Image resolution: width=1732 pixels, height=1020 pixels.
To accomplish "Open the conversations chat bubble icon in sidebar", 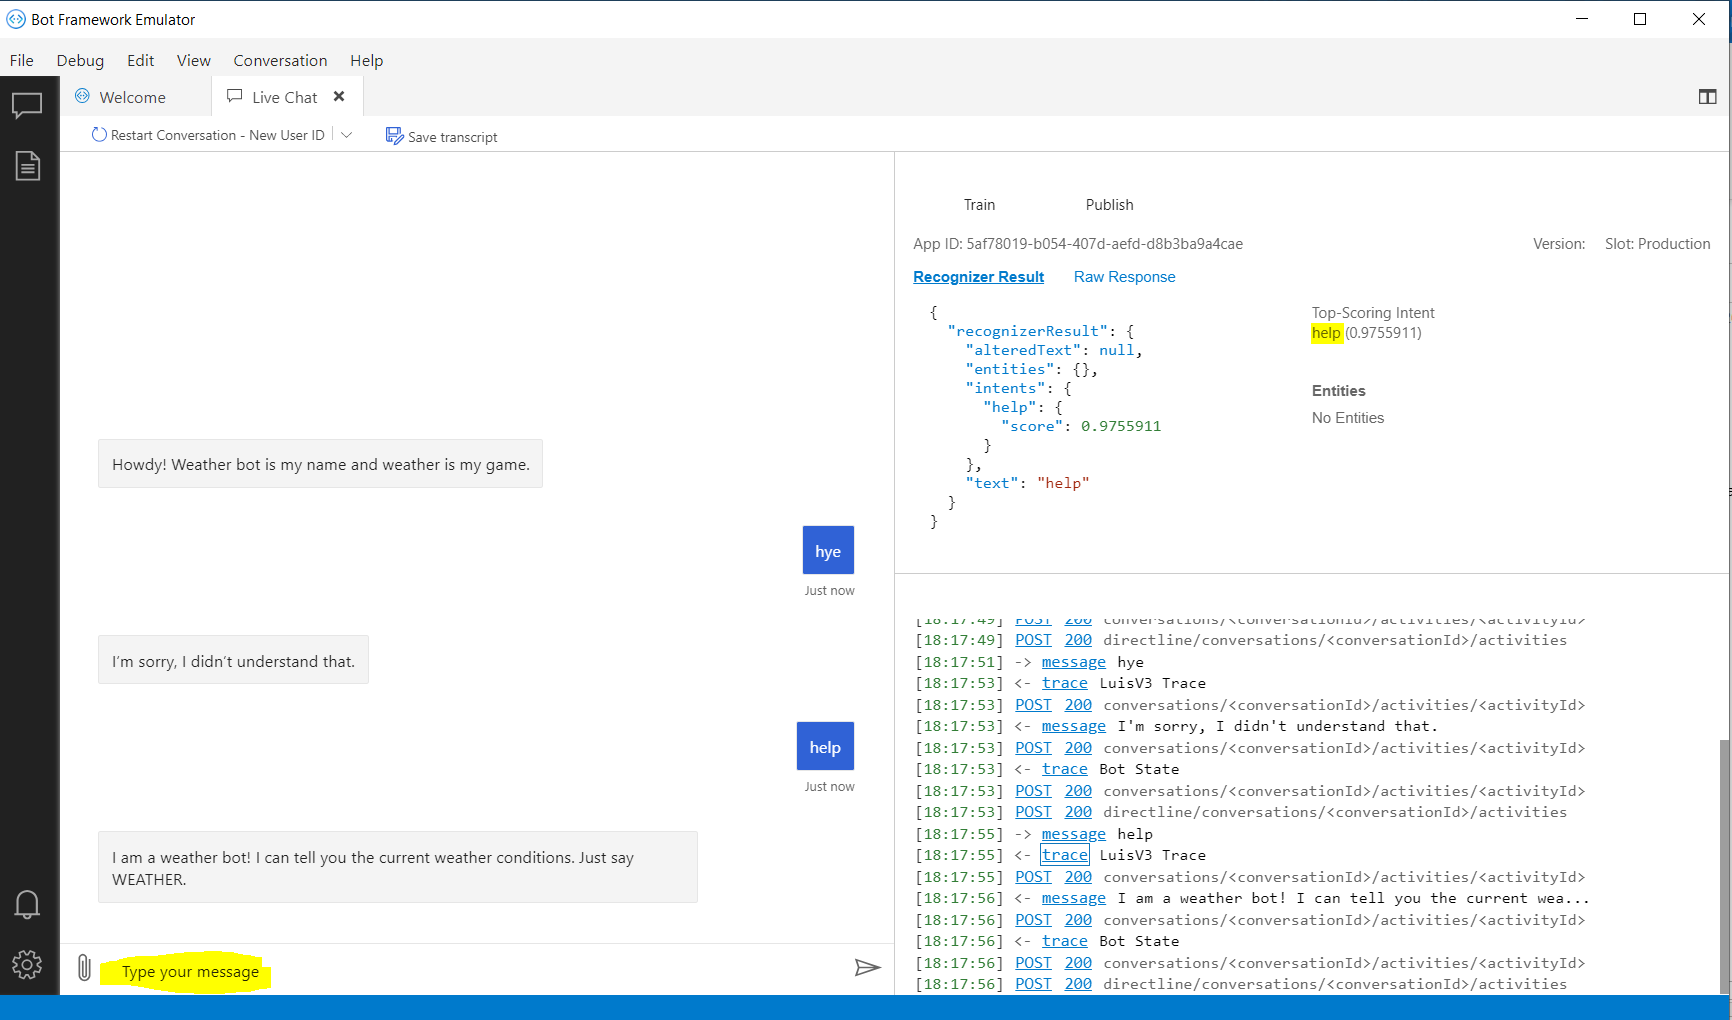I will coord(27,105).
